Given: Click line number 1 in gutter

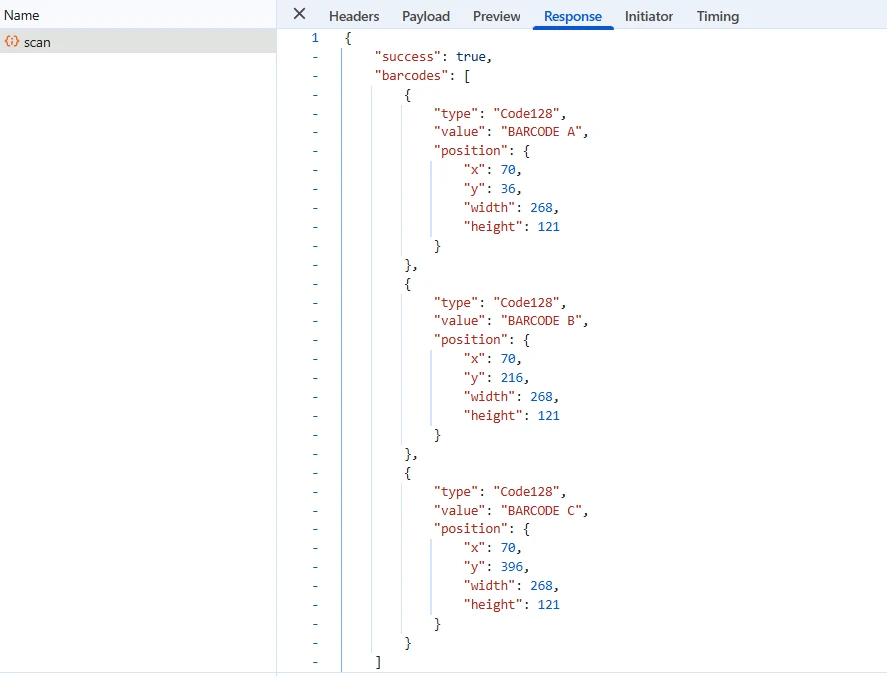Looking at the screenshot, I should (x=315, y=38).
